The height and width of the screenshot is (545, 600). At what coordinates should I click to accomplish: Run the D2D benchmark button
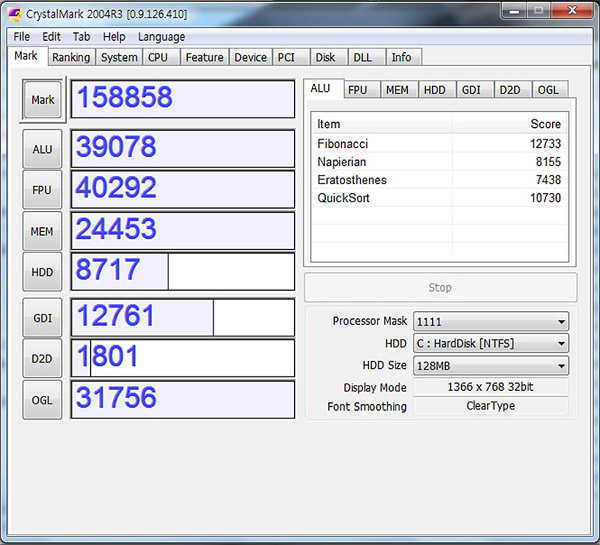coord(42,359)
